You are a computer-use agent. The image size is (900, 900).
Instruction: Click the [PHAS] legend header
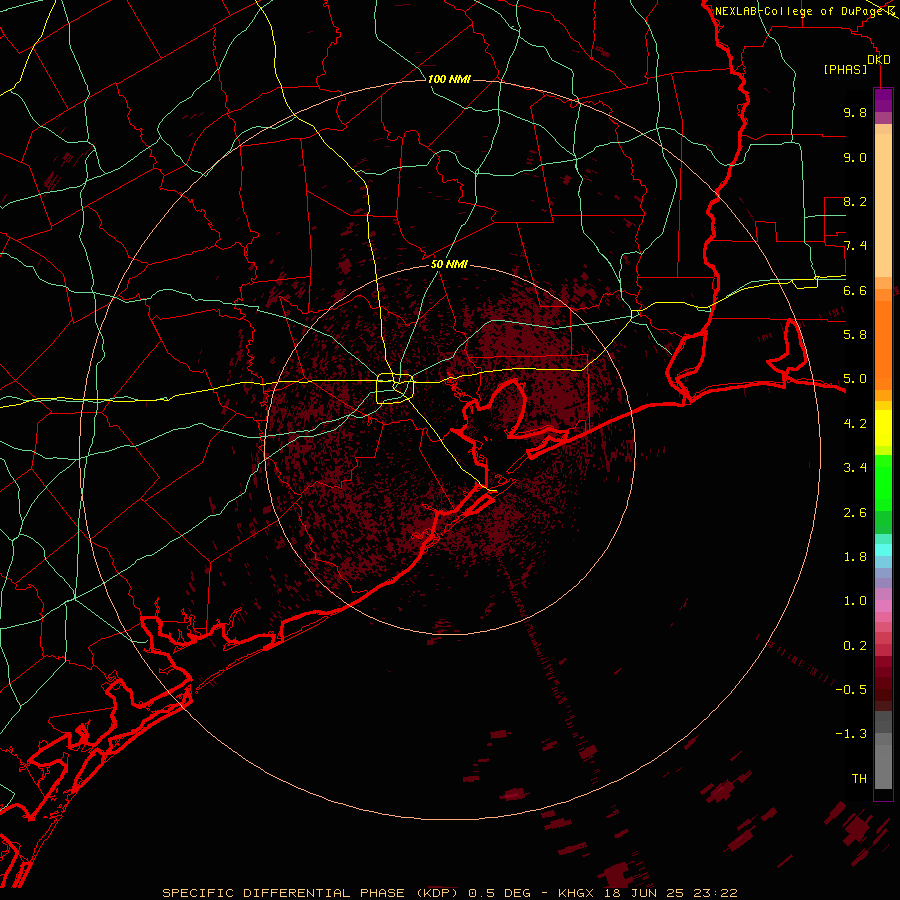845,69
